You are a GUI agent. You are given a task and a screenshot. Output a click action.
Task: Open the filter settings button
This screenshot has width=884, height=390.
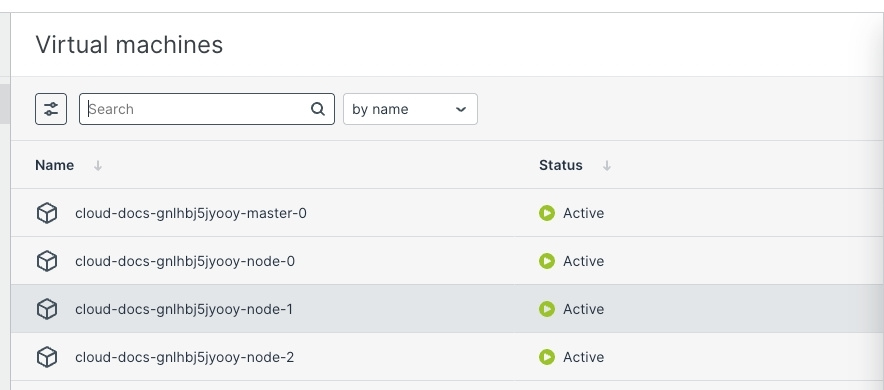point(51,109)
